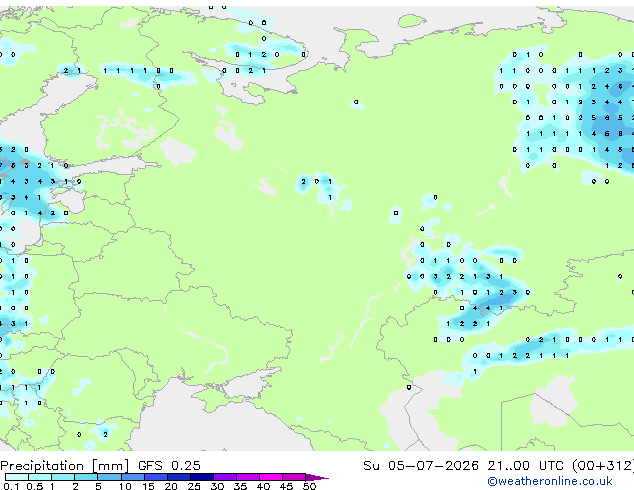Select the '21..00 UTC' time text
The width and height of the screenshot is (634, 490).
(525, 466)
